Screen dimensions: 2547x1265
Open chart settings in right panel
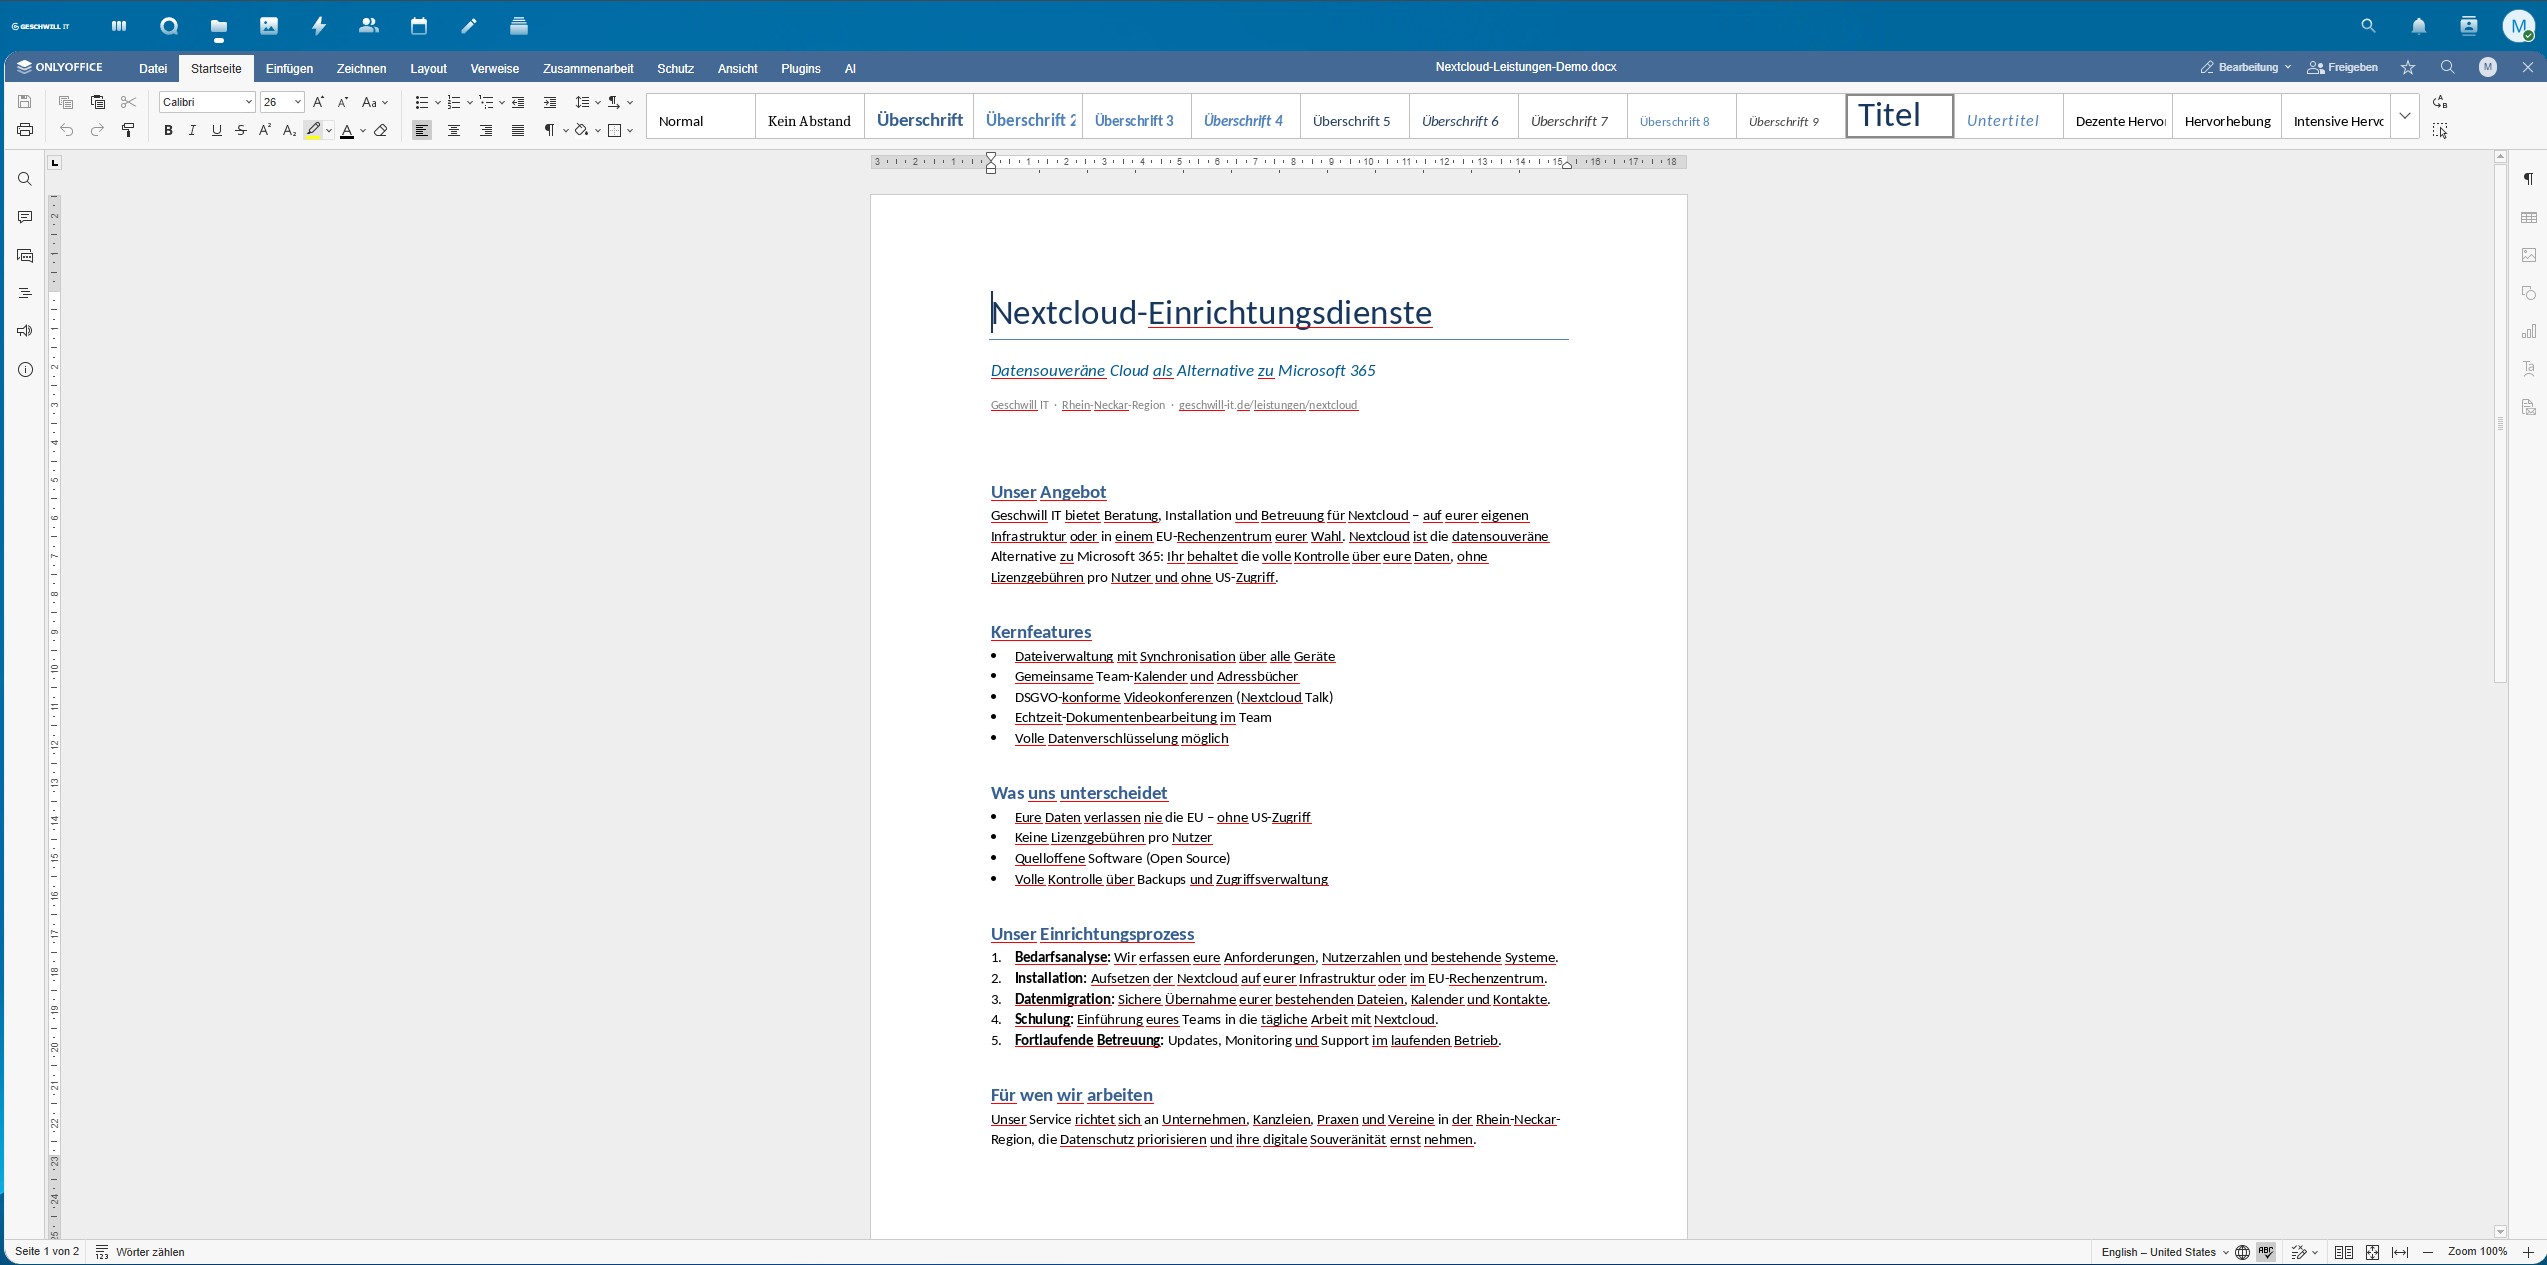tap(2528, 331)
